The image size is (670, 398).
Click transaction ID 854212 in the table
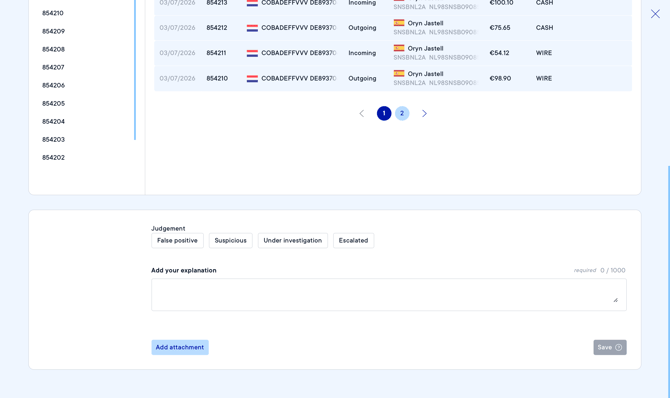(217, 28)
